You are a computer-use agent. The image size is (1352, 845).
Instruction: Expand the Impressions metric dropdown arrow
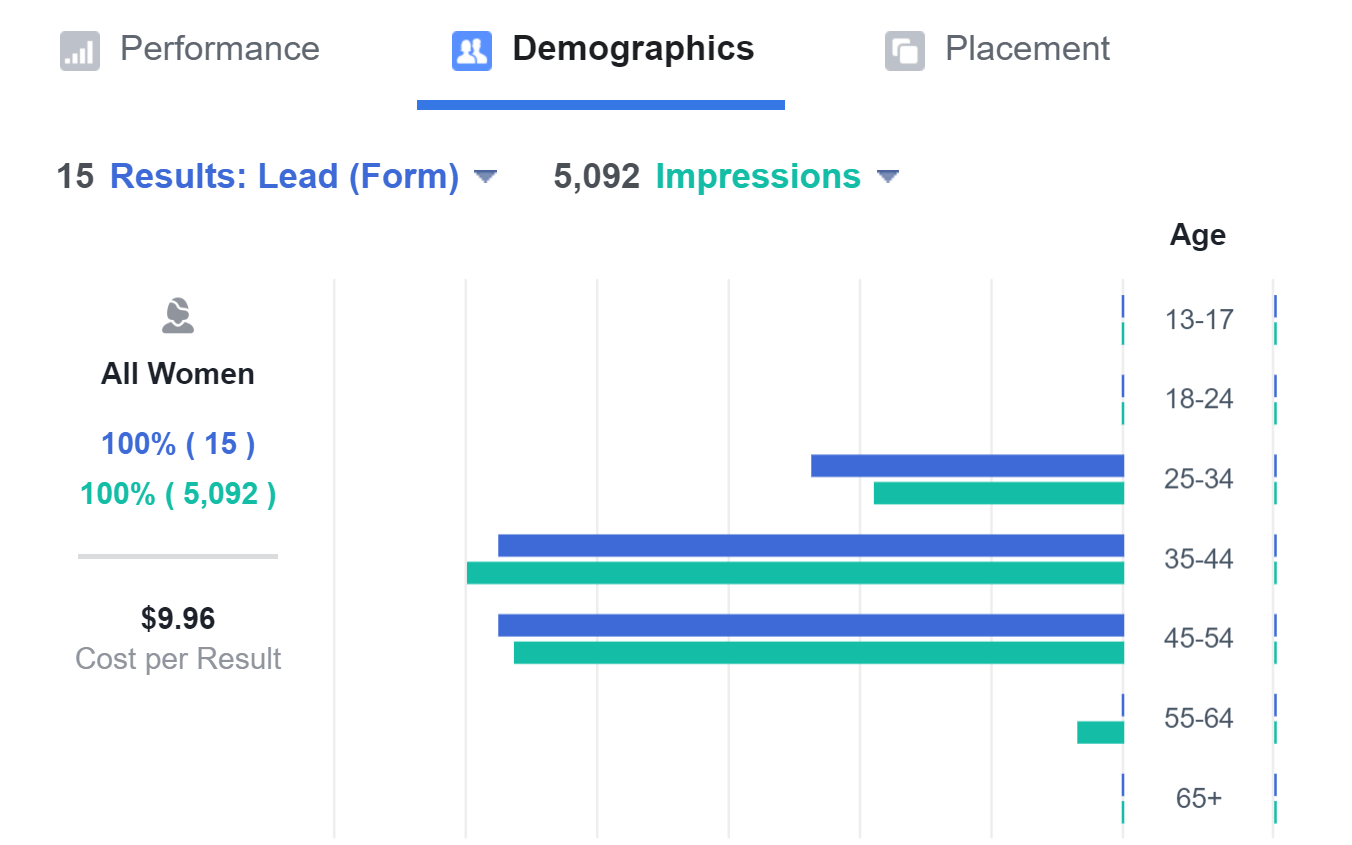[887, 177]
